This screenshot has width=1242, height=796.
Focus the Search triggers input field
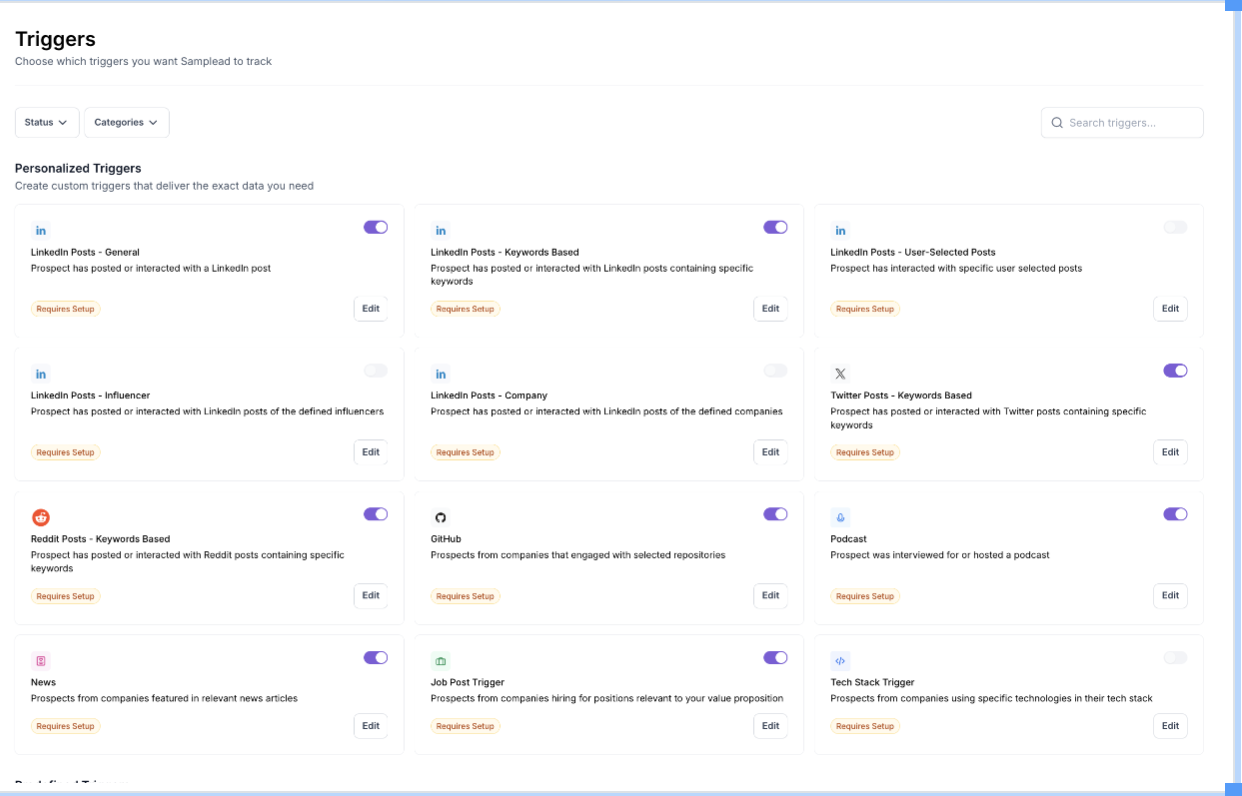(x=1122, y=123)
